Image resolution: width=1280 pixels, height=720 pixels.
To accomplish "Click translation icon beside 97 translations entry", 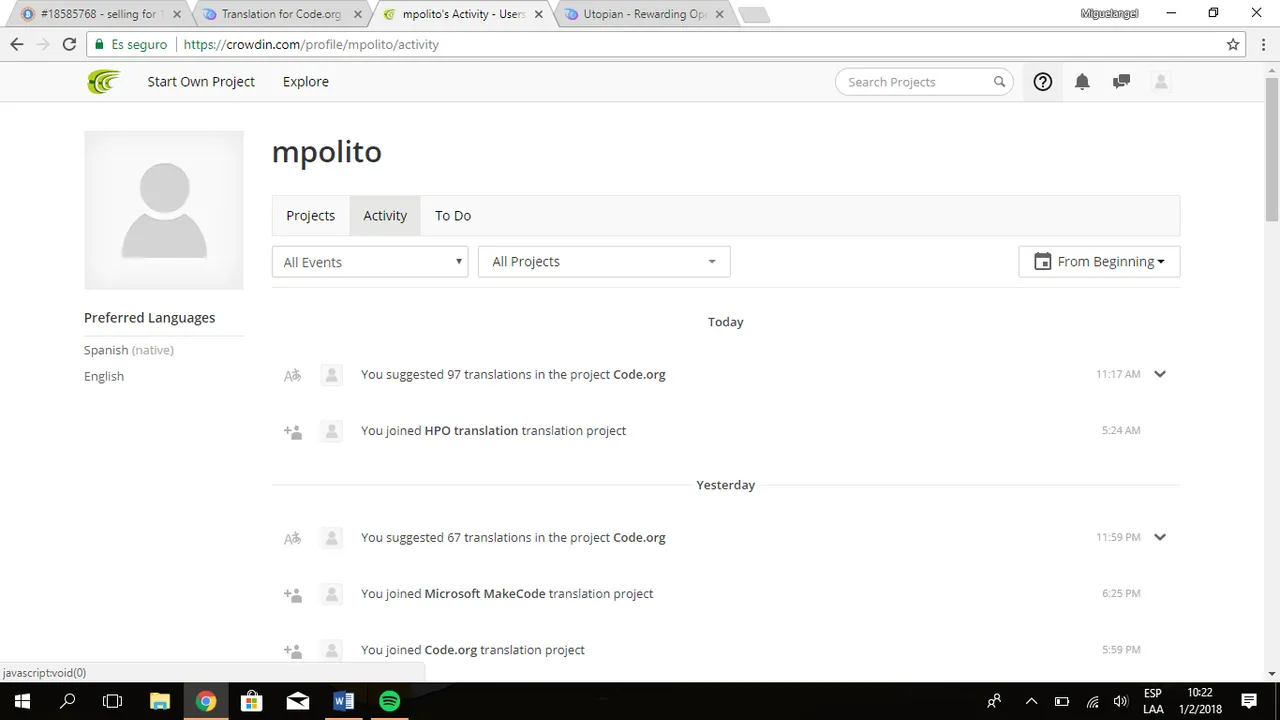I will (x=292, y=375).
